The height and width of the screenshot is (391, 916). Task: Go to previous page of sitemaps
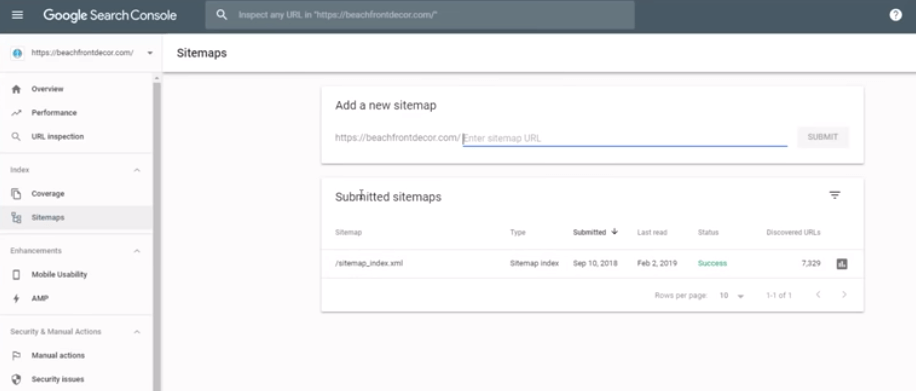click(818, 295)
